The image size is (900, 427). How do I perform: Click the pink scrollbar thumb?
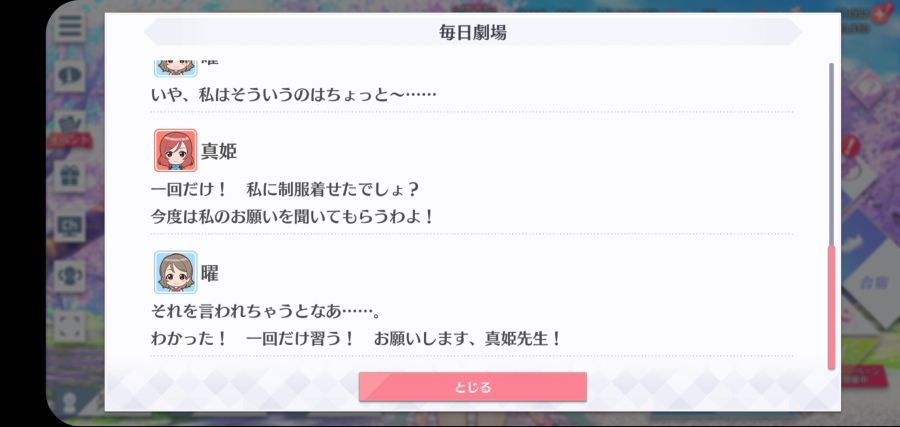(x=831, y=307)
